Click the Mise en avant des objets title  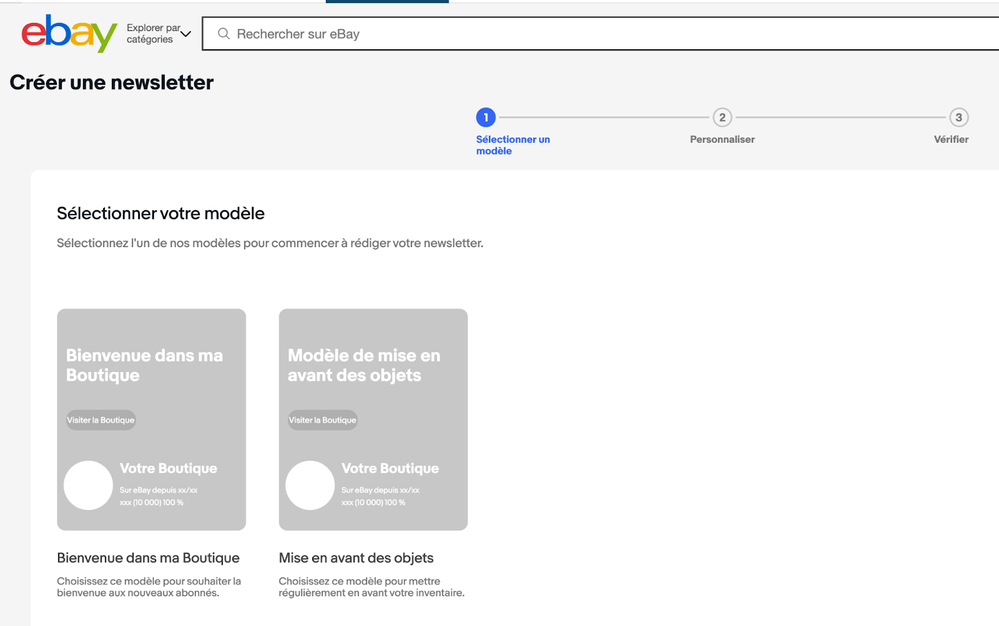click(x=356, y=558)
